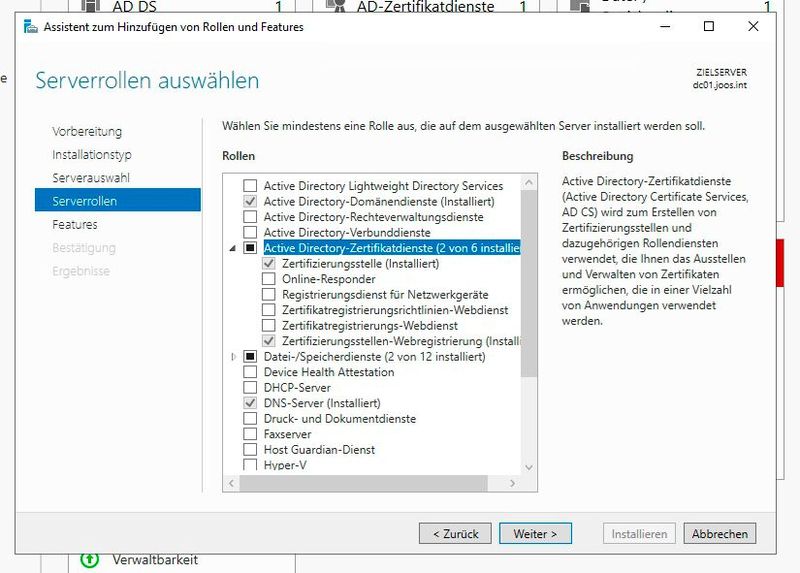This screenshot has width=800, height=573.
Task: Go to the Installationstyp step
Action: click(x=92, y=155)
